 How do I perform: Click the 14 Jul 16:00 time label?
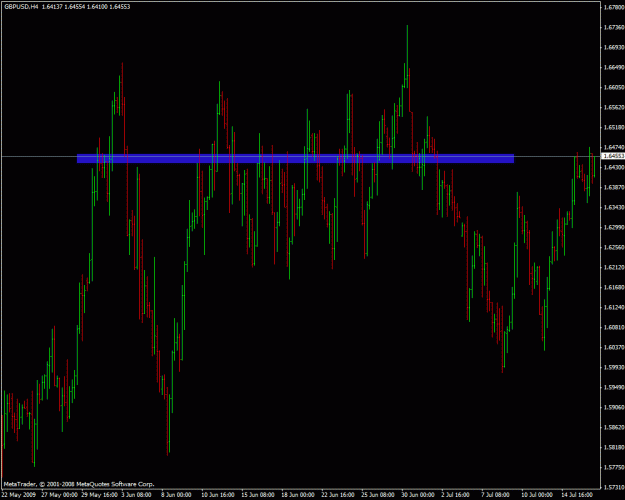click(x=577, y=495)
